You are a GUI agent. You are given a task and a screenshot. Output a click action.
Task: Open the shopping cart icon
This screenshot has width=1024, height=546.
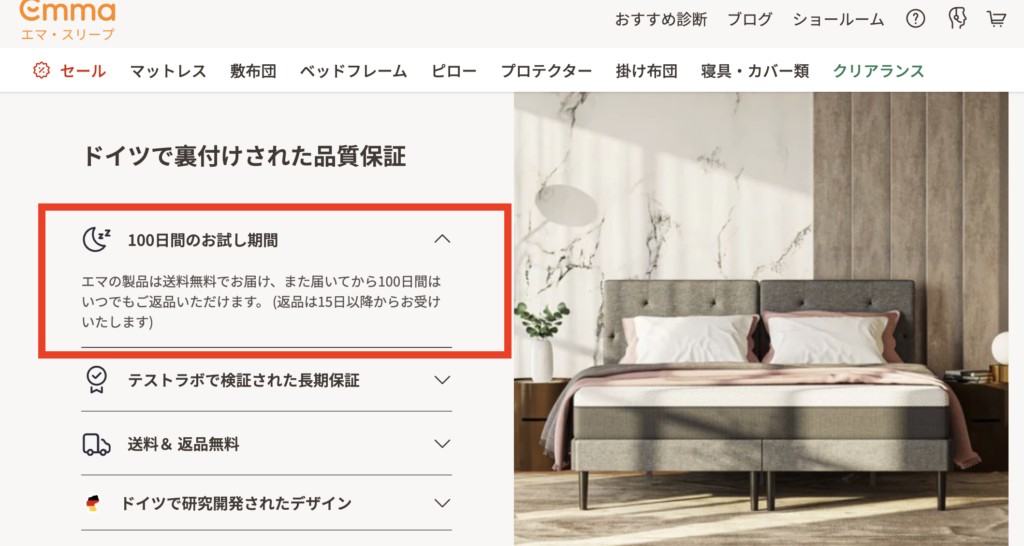point(996,19)
